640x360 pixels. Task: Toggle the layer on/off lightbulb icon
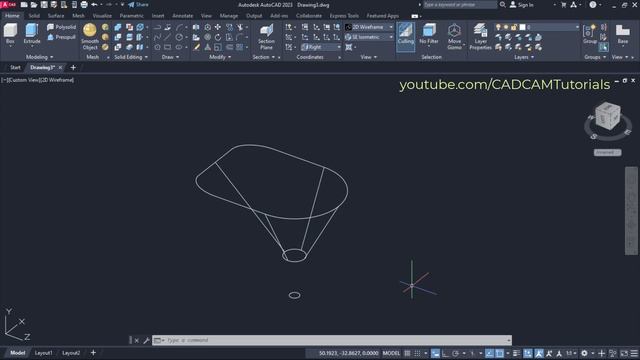(x=498, y=27)
